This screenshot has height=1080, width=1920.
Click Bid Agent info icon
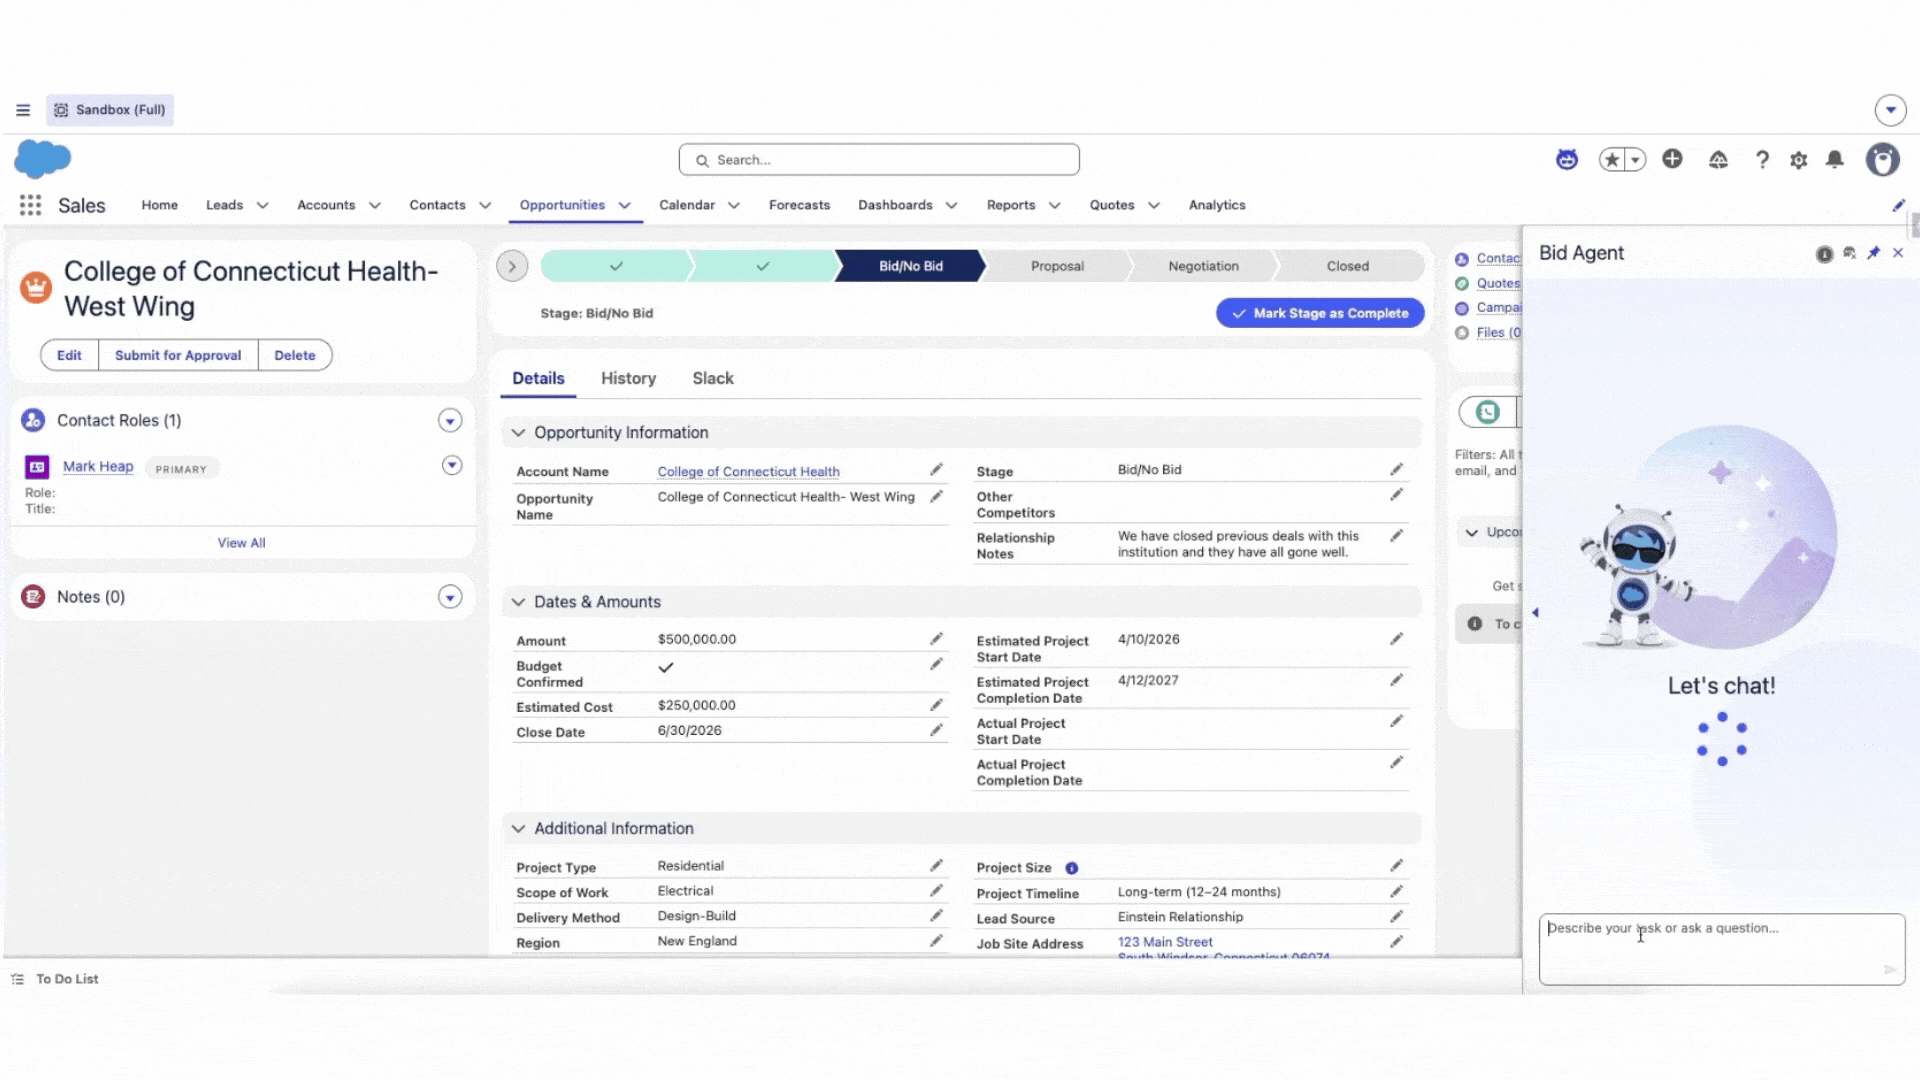pyautogui.click(x=1824, y=254)
